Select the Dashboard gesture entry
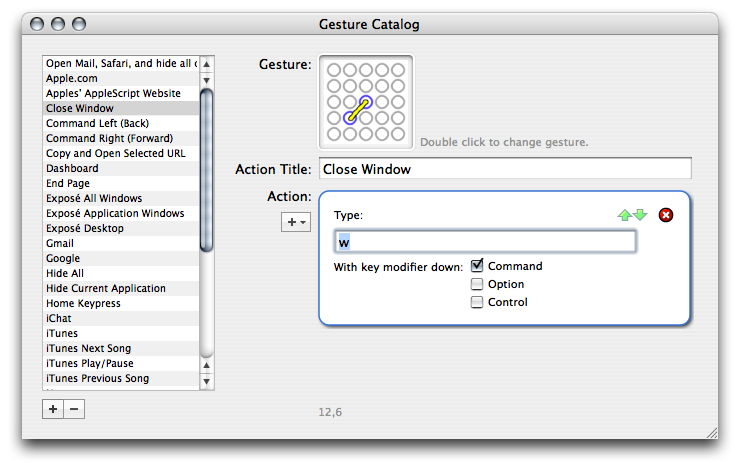The image size is (745, 463). click(72, 168)
